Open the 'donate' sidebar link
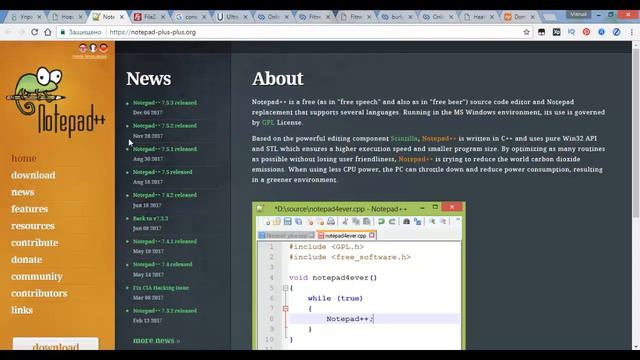The image size is (640, 360). pos(27,260)
